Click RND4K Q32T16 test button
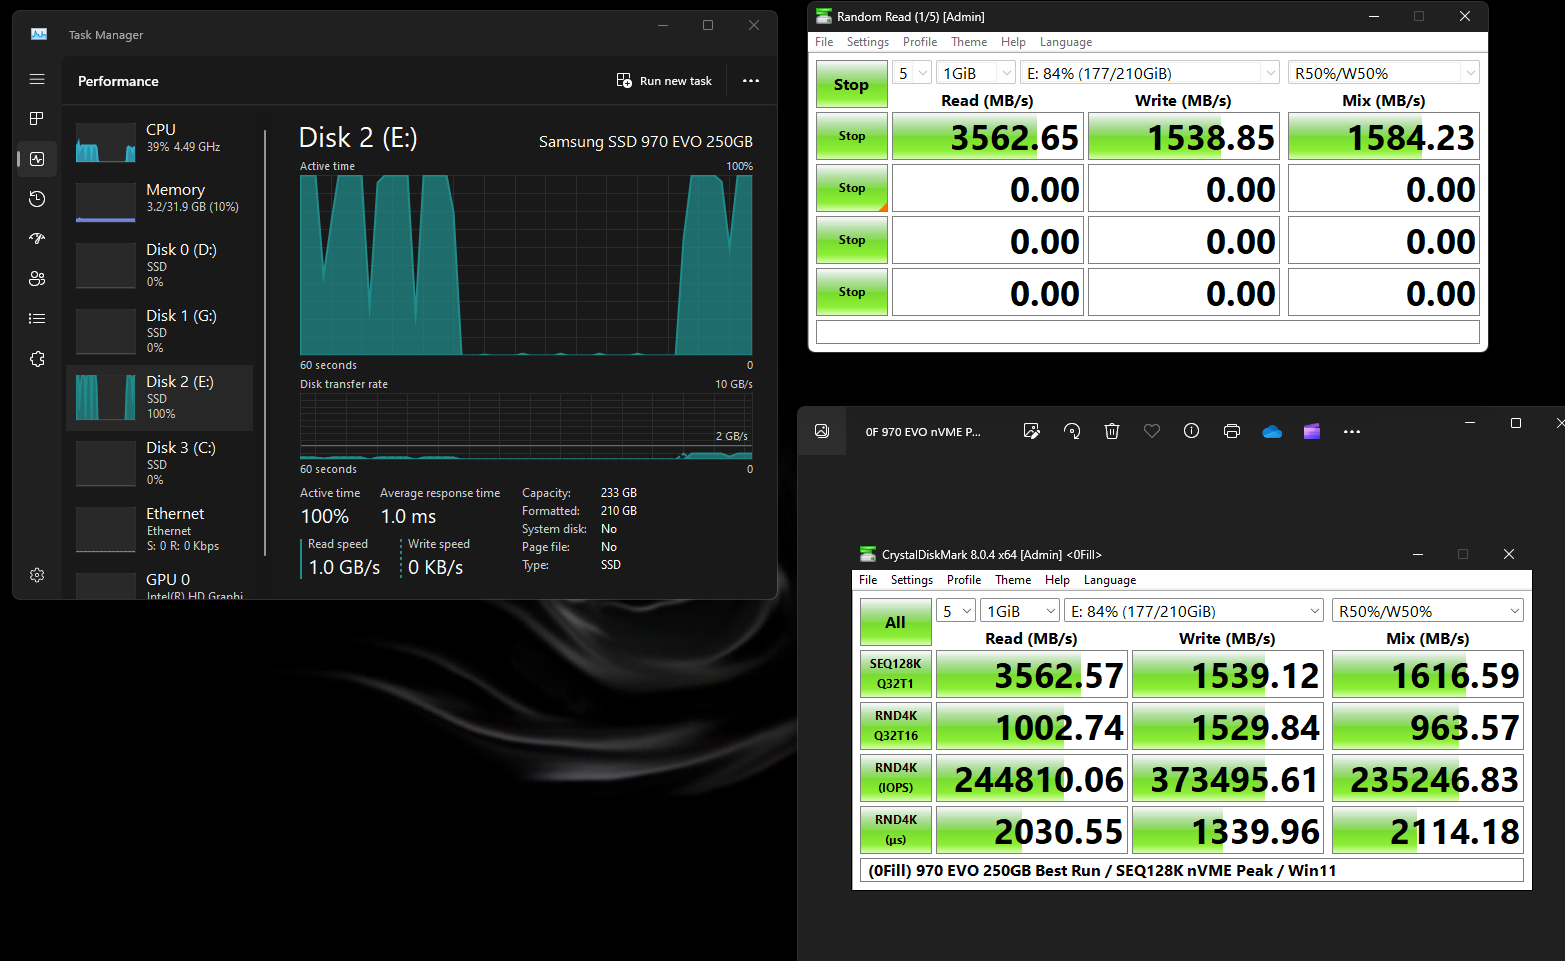The height and width of the screenshot is (961, 1565). [895, 726]
